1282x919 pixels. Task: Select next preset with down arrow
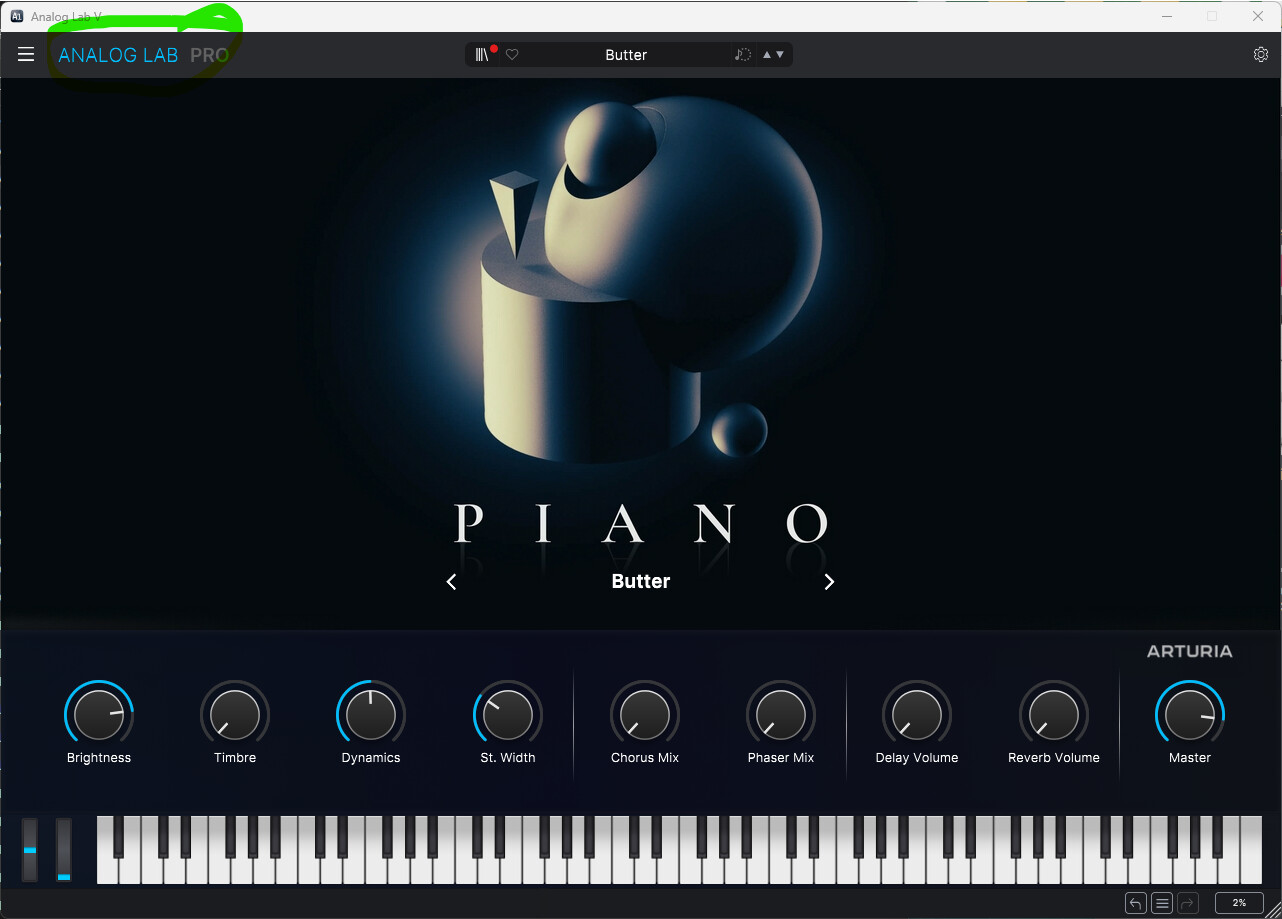pos(780,55)
